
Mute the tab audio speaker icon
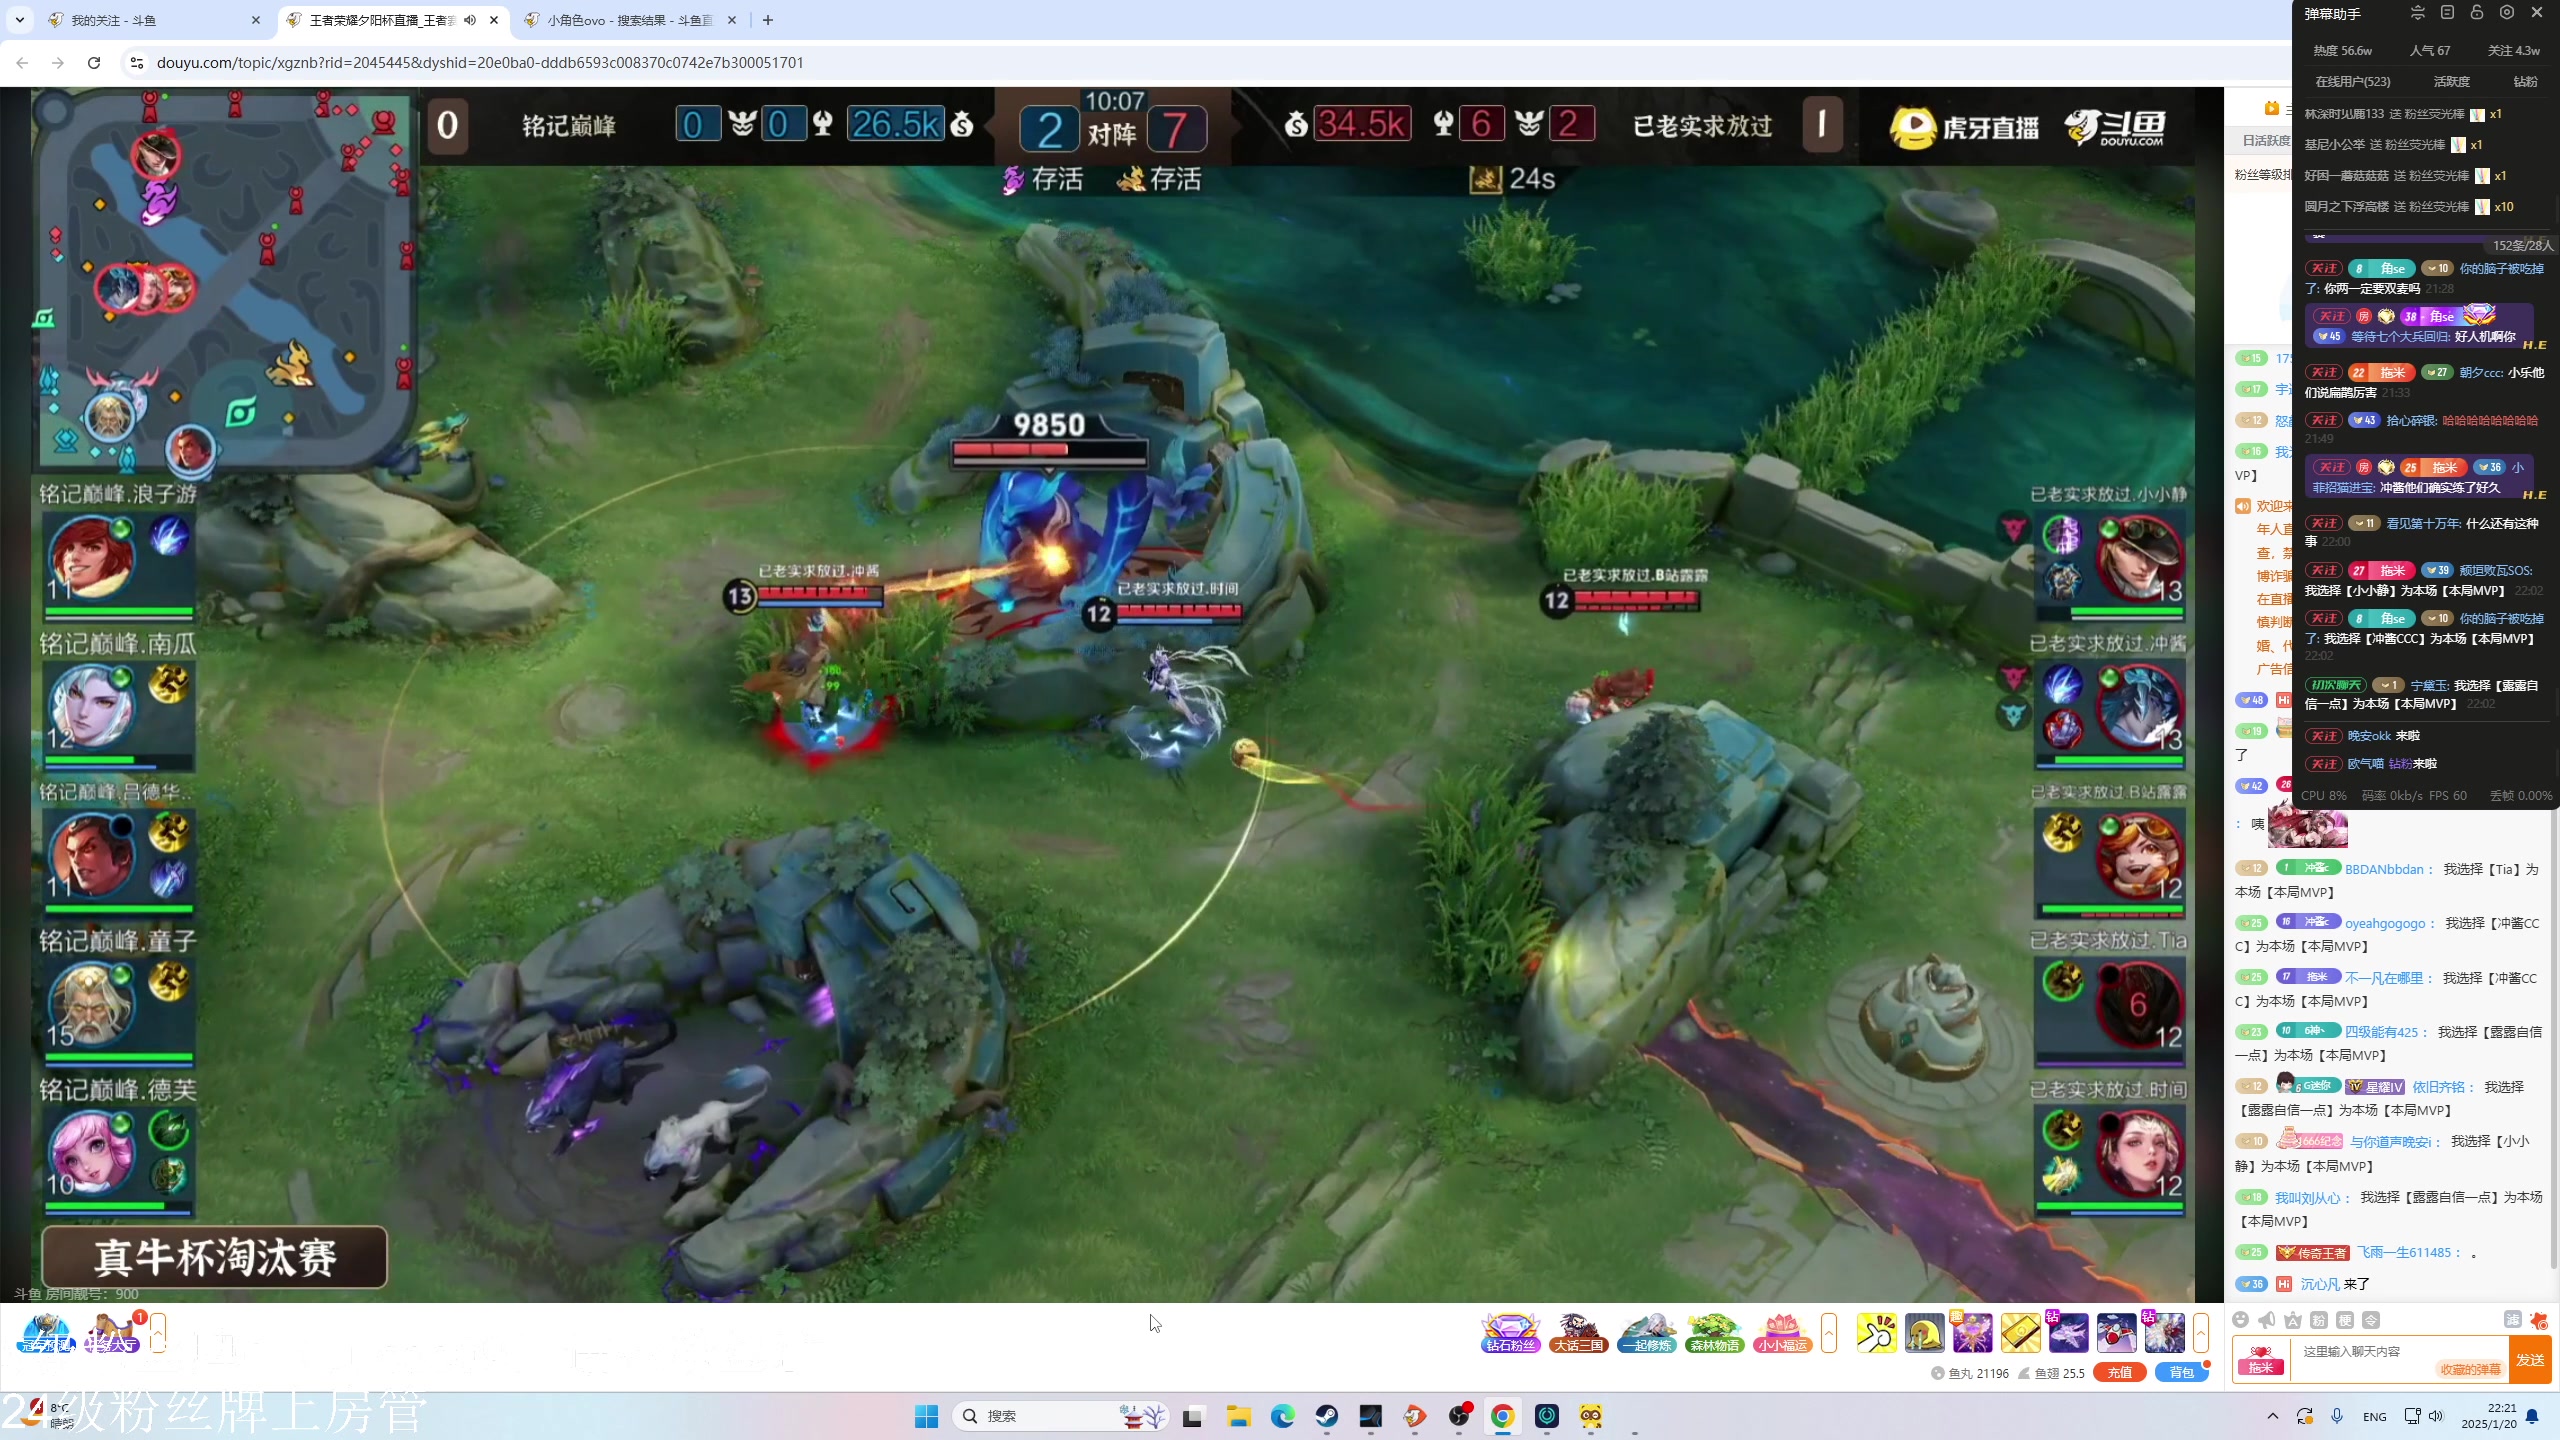[470, 20]
